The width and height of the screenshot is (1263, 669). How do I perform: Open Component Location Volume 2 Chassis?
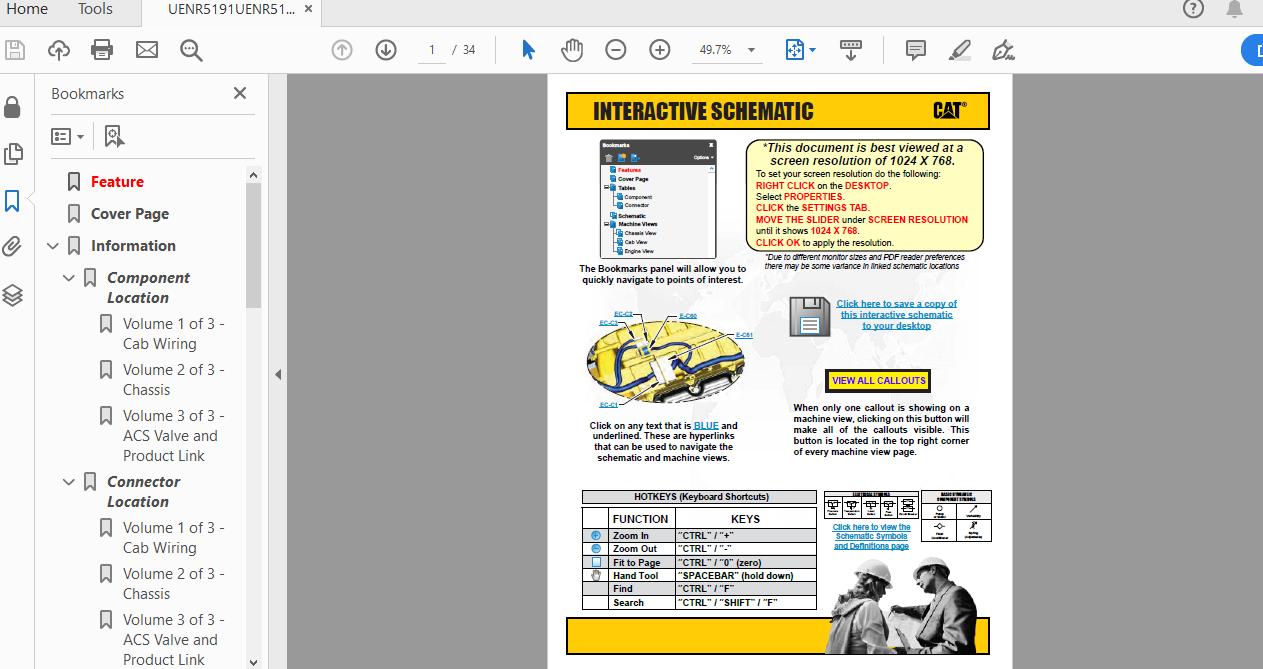(173, 380)
